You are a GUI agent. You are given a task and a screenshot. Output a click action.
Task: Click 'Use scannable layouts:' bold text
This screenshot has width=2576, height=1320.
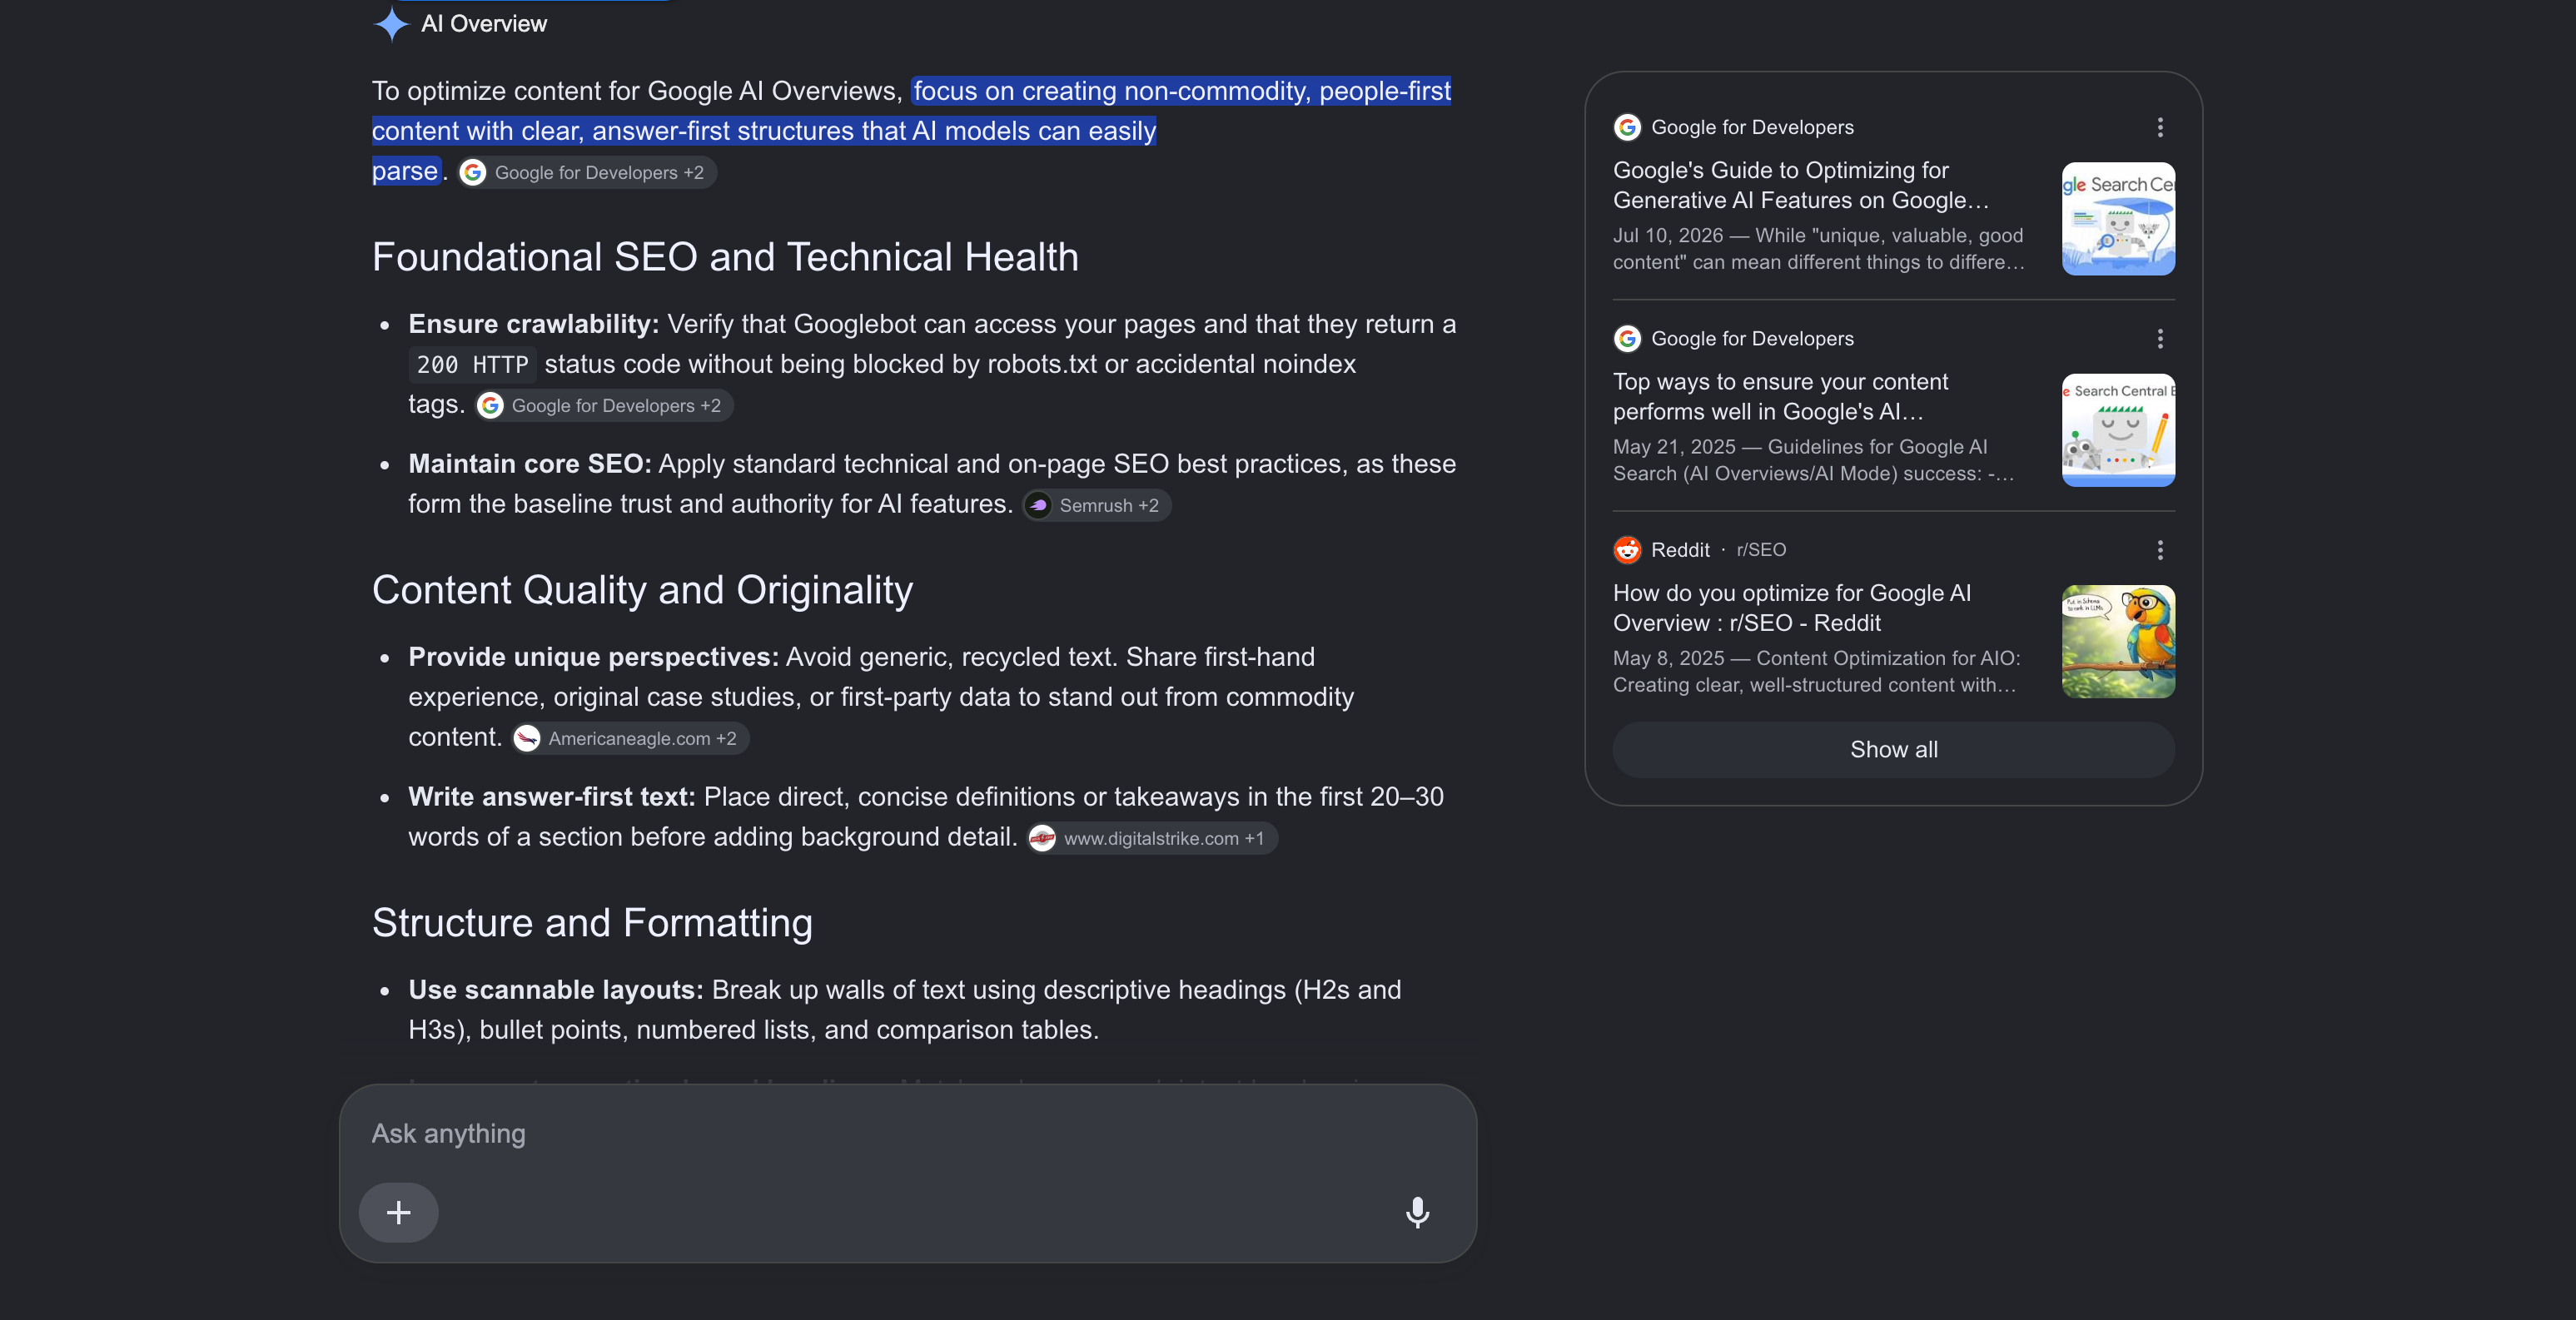pos(555,990)
